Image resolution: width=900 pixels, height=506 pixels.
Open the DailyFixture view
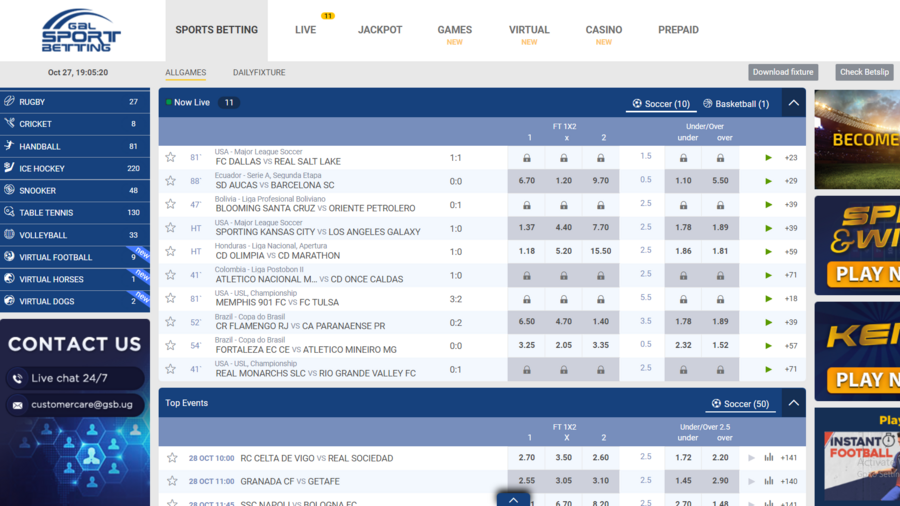[x=259, y=73]
